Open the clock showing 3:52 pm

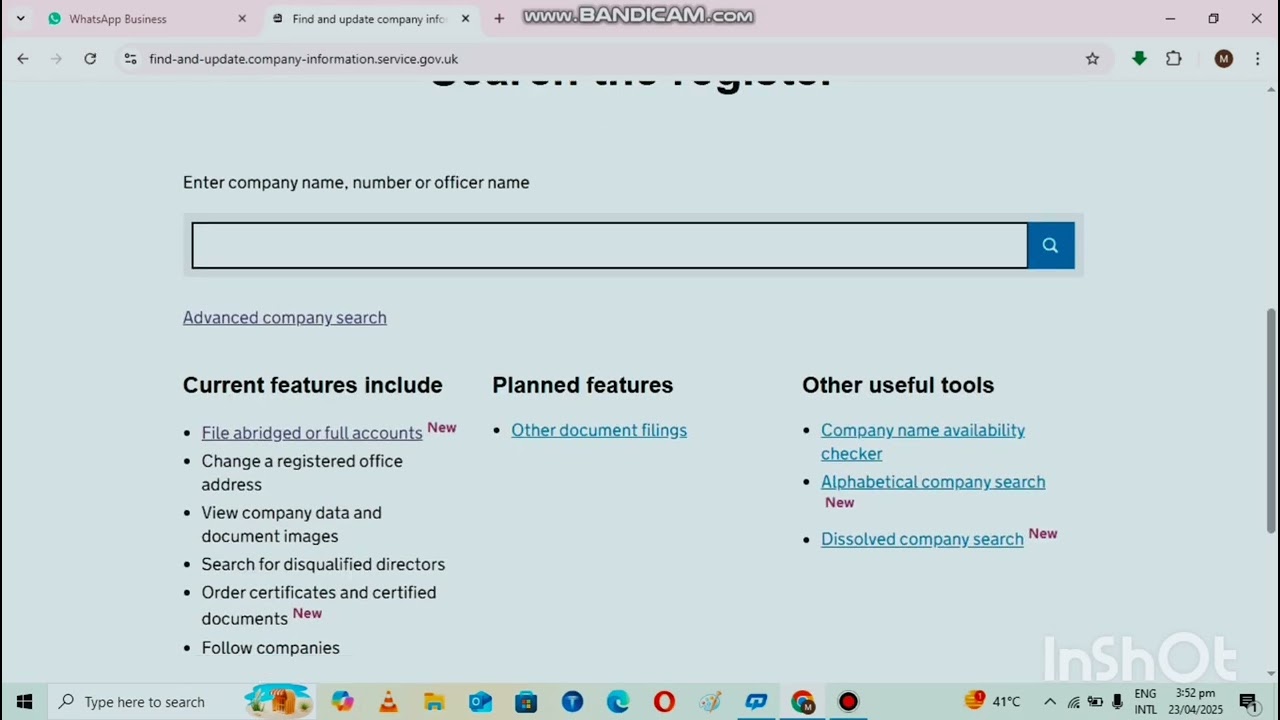tap(1195, 702)
